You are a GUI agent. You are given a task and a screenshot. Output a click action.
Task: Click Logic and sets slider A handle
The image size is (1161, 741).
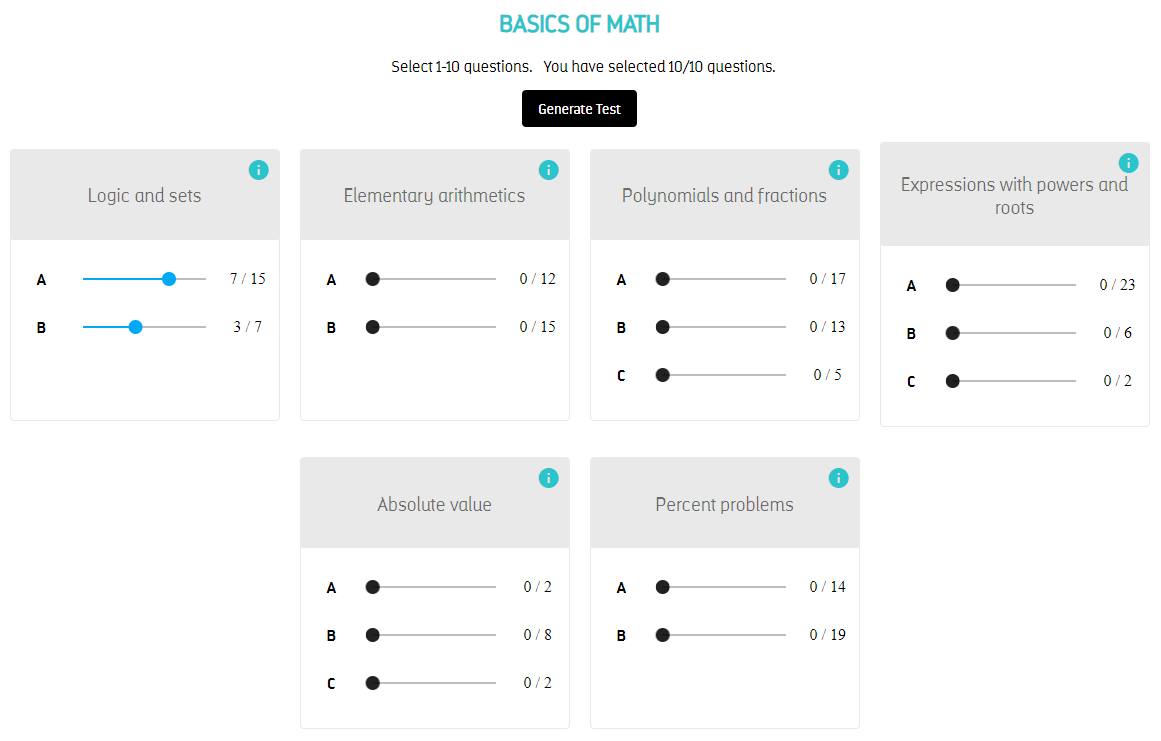tap(169, 279)
